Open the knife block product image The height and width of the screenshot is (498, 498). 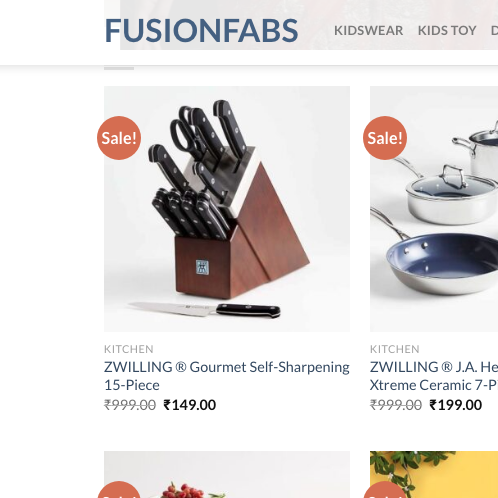click(227, 209)
